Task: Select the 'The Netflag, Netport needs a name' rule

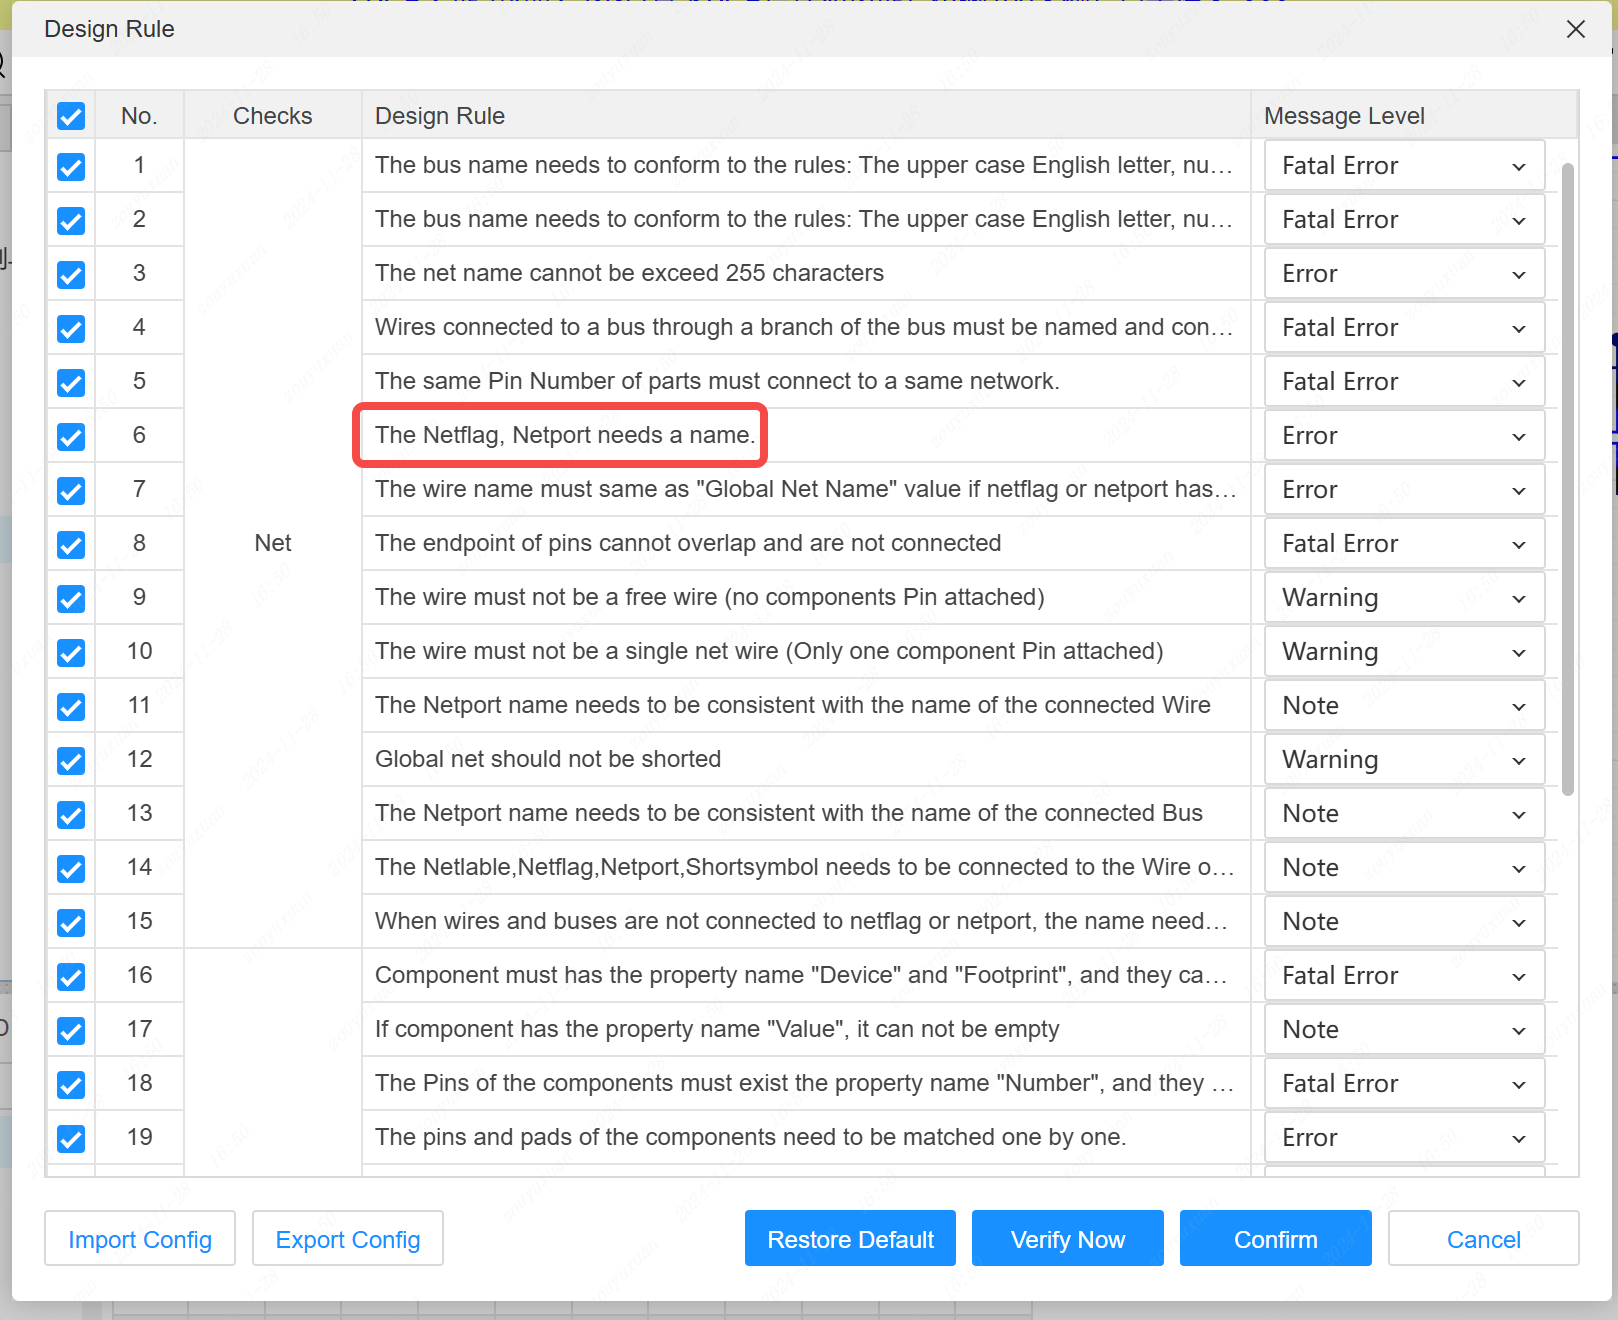Action: tap(564, 435)
